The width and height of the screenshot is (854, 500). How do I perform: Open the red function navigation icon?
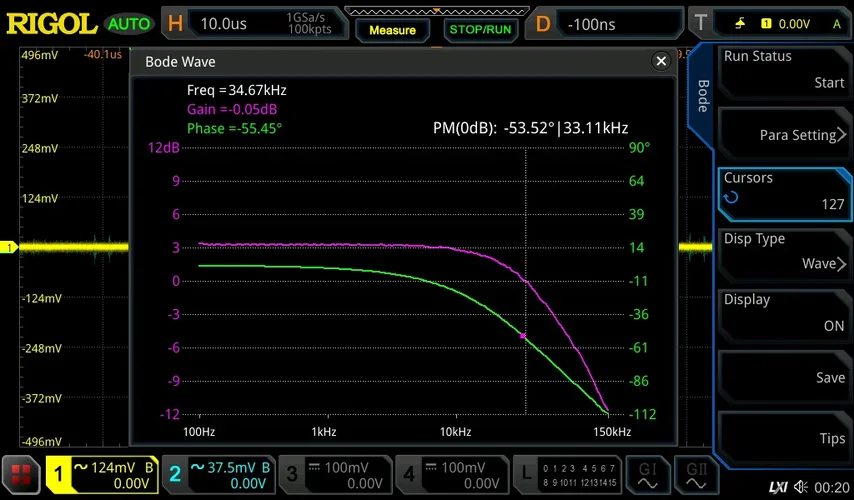coord(21,475)
